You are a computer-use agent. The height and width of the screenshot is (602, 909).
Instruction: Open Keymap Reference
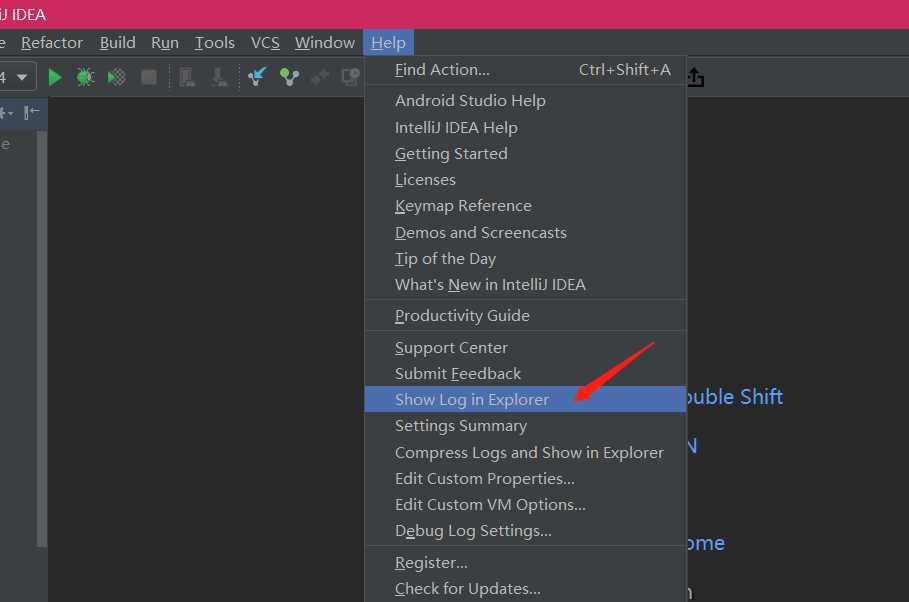click(525, 206)
